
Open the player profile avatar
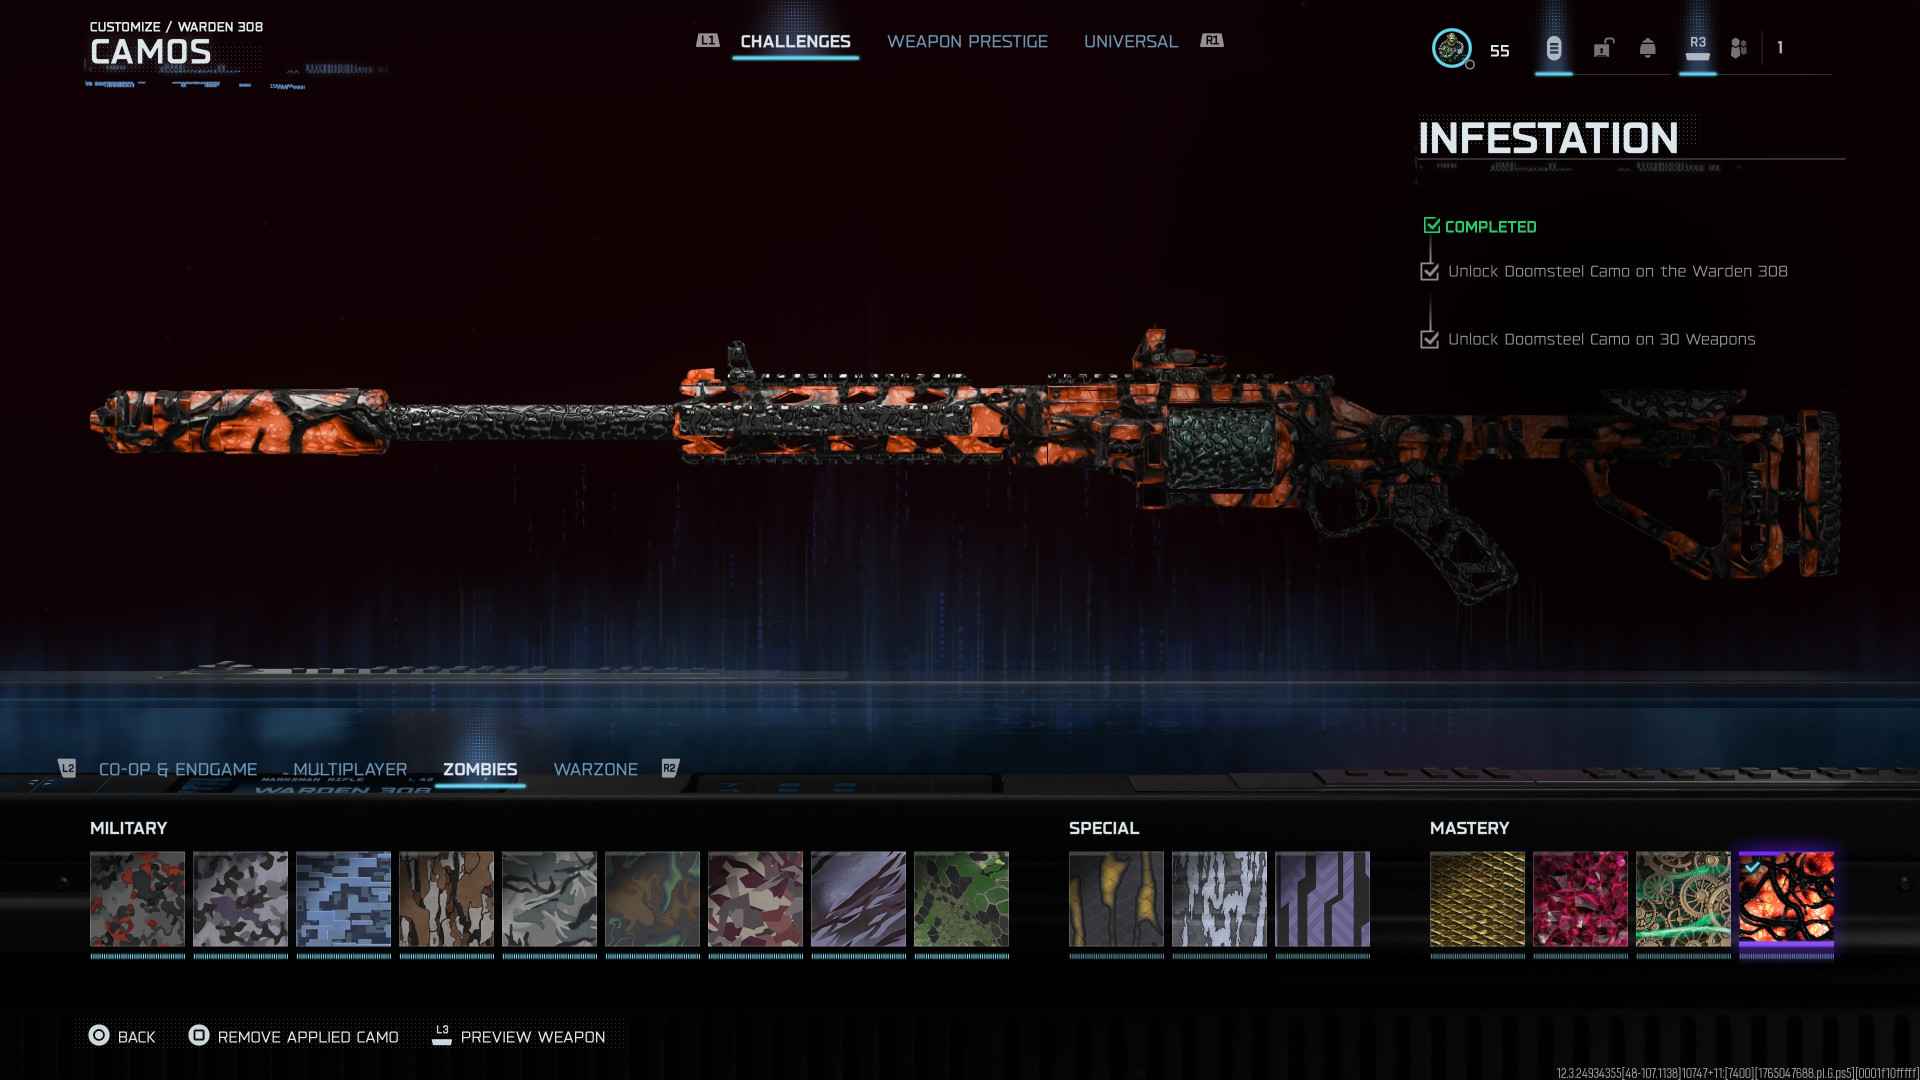click(x=1451, y=48)
